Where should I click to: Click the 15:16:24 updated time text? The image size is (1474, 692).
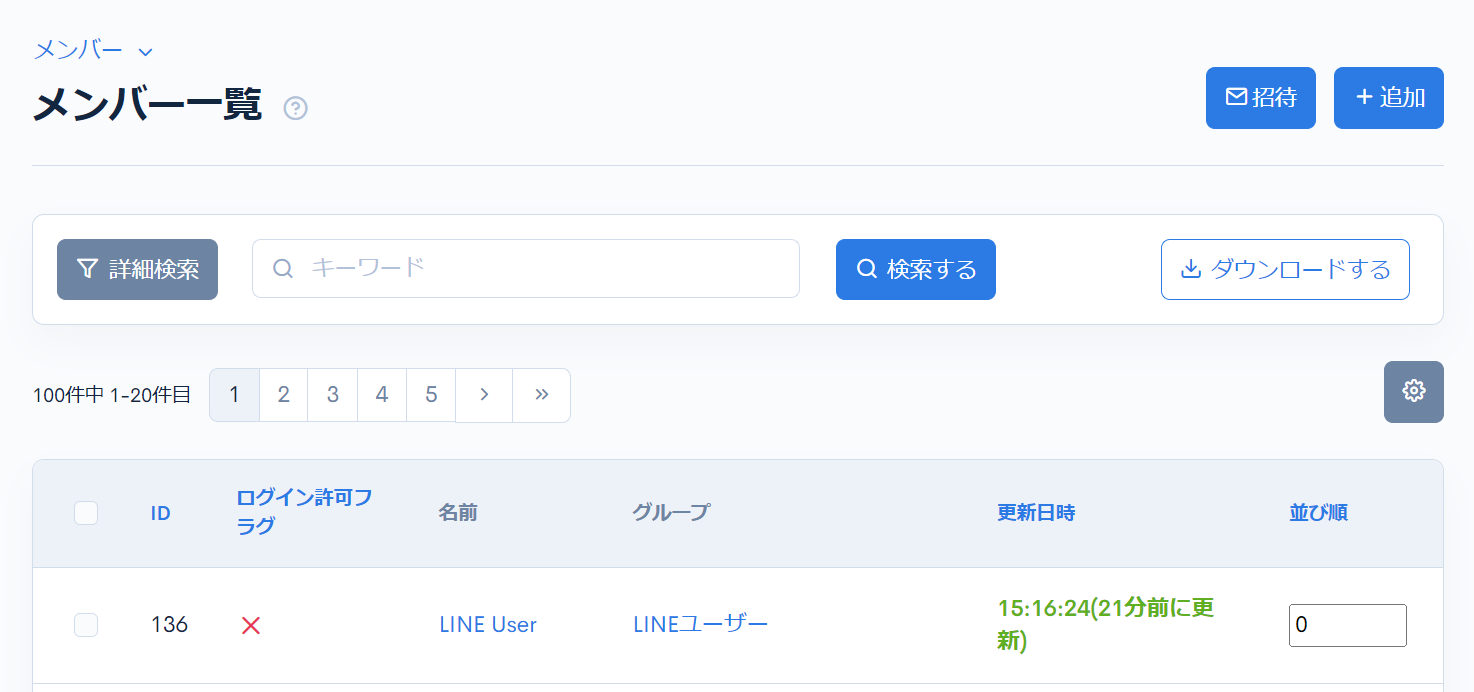pos(1105,624)
